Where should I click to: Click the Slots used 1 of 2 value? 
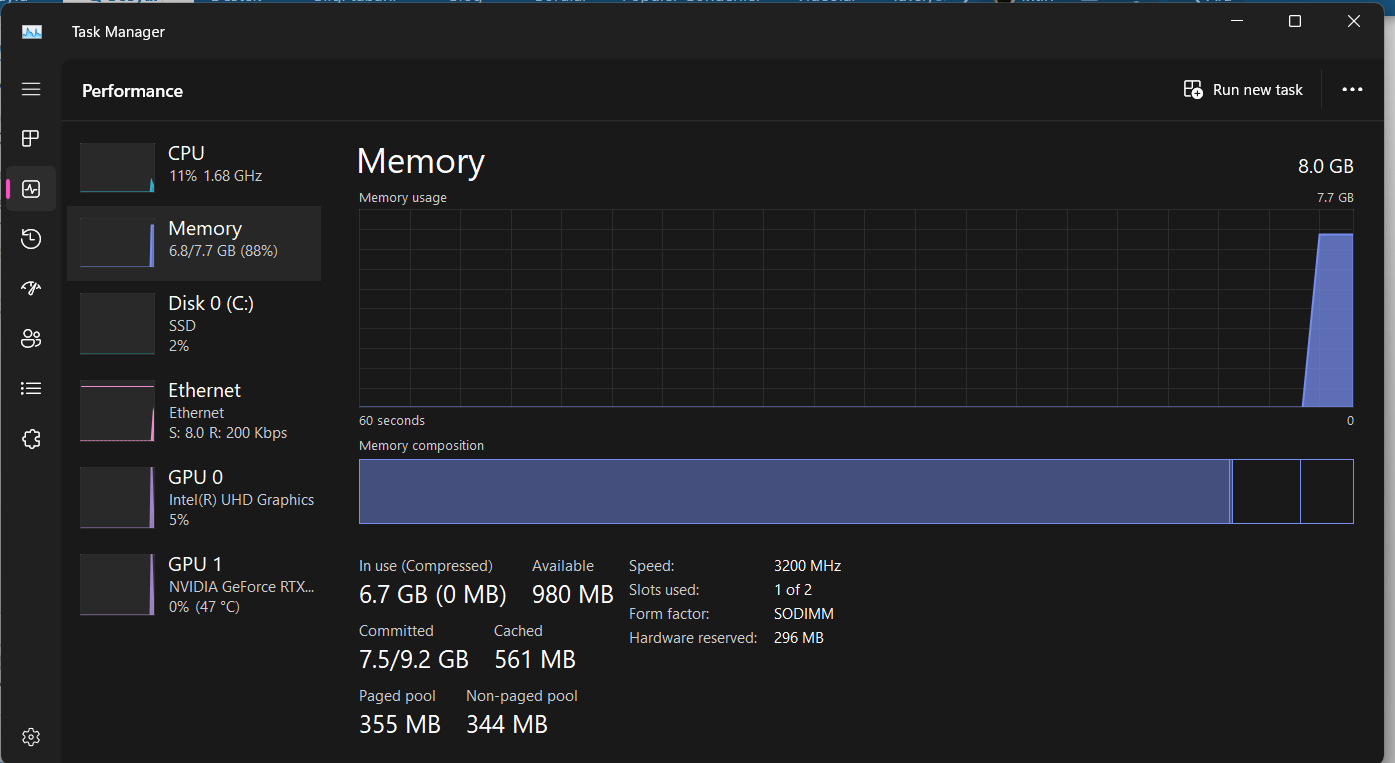tap(793, 590)
